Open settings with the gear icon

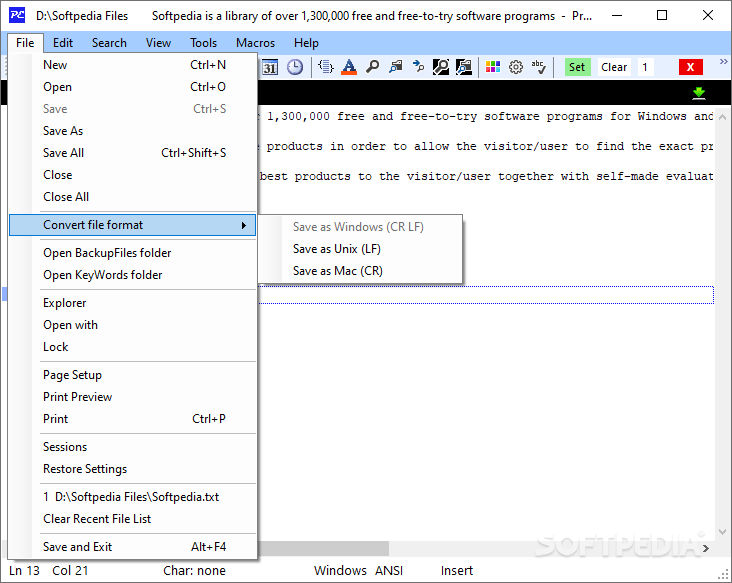click(516, 67)
